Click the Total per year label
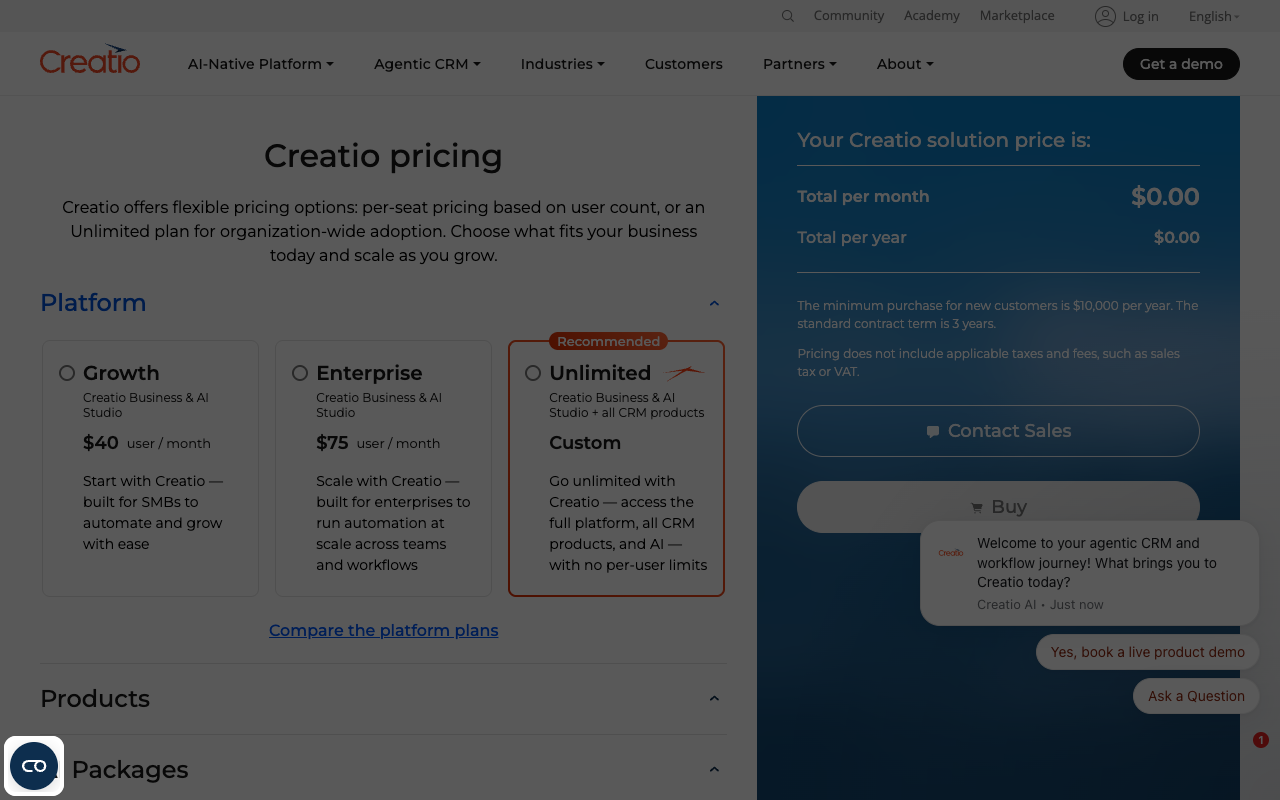 pos(852,238)
